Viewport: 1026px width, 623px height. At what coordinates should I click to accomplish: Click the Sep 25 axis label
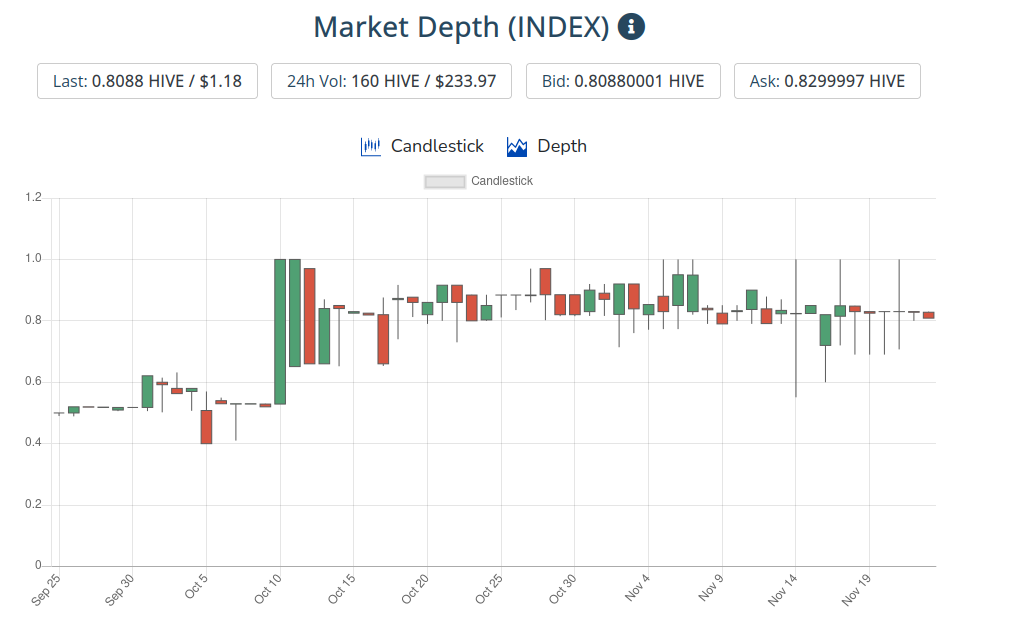coord(46,588)
